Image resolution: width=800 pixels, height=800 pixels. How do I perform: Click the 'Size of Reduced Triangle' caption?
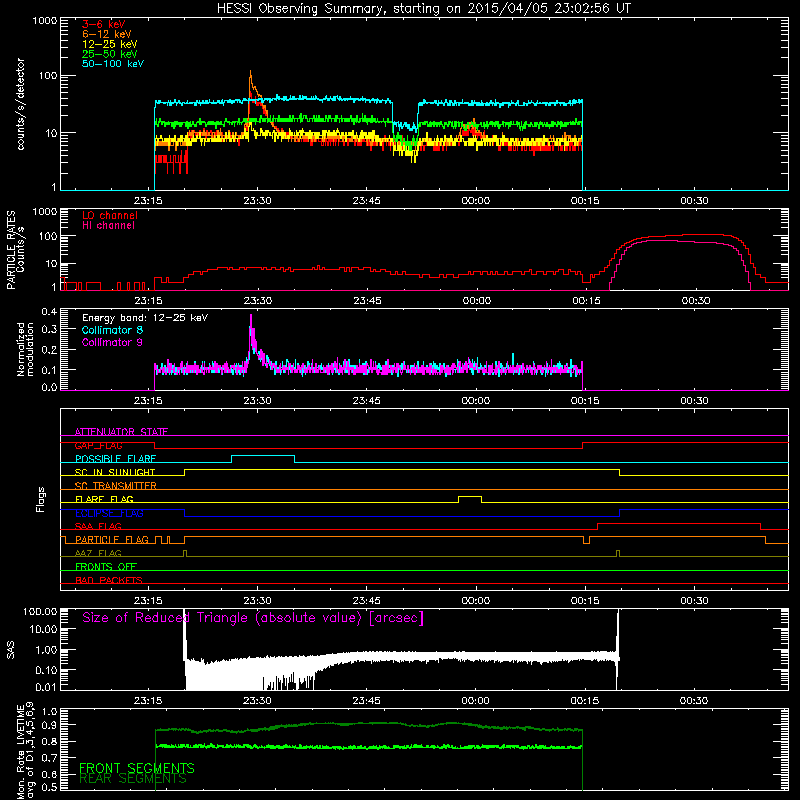click(x=253, y=618)
